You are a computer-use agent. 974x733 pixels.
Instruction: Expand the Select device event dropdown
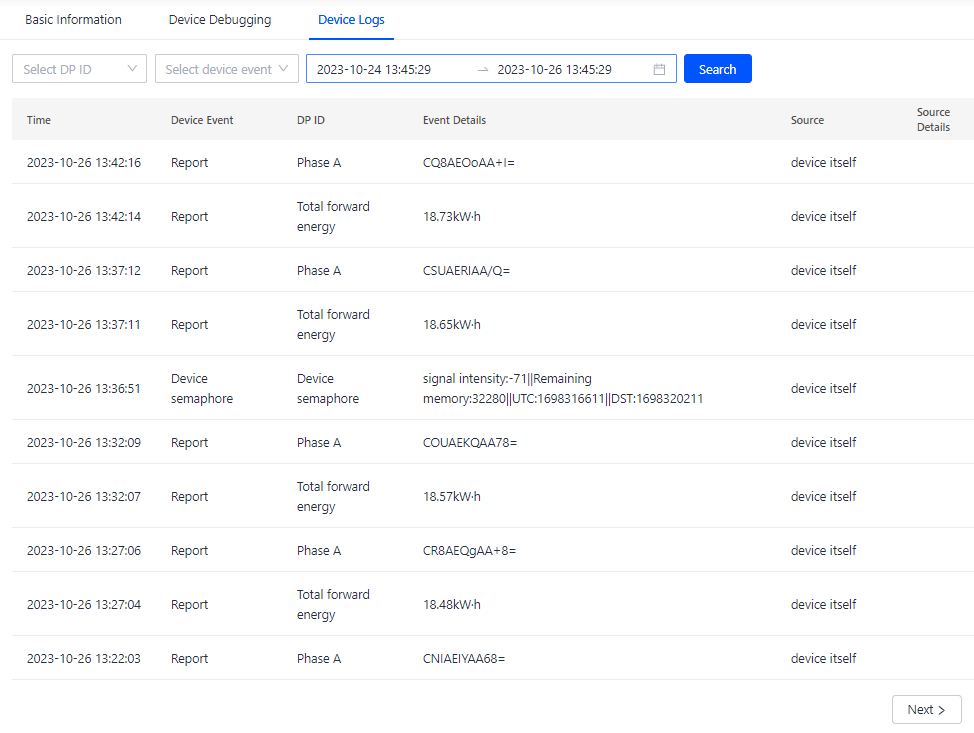coord(226,69)
